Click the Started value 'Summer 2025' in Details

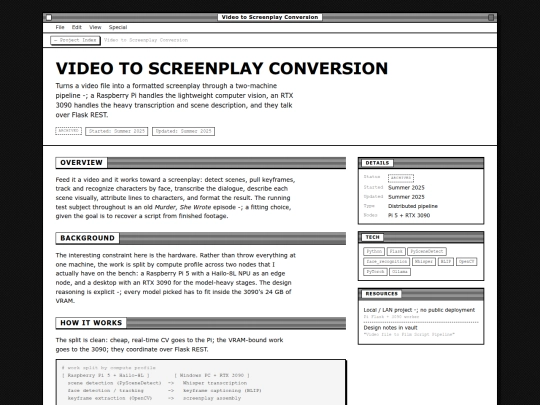(x=406, y=188)
